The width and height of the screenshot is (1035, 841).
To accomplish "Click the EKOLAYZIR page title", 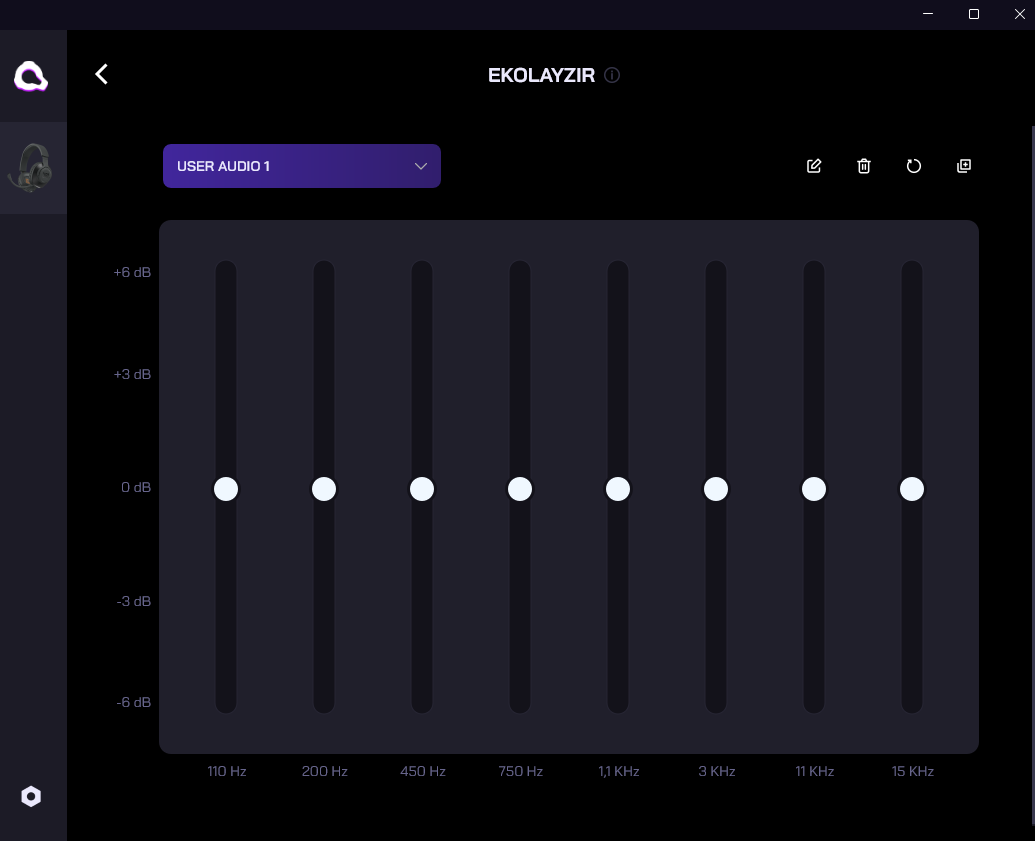I will click(541, 75).
